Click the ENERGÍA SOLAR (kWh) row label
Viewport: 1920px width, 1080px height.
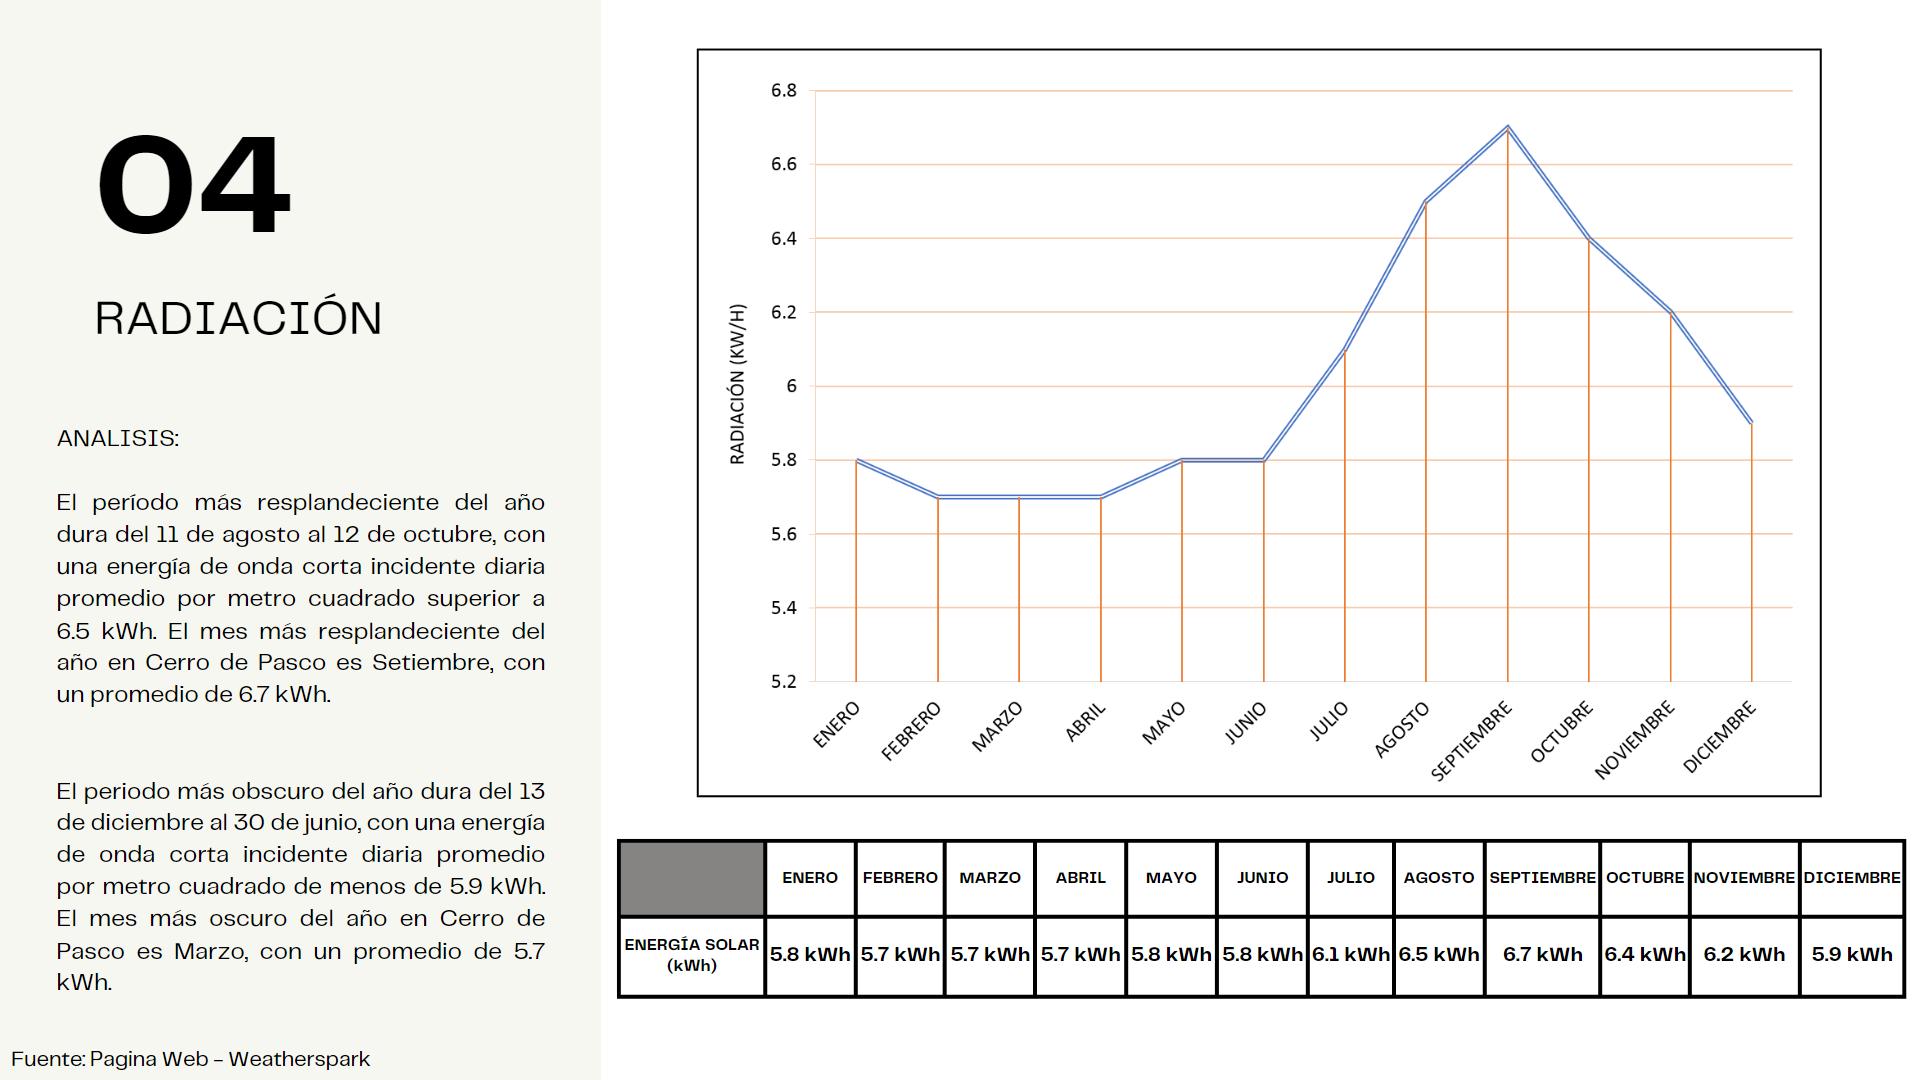click(691, 955)
